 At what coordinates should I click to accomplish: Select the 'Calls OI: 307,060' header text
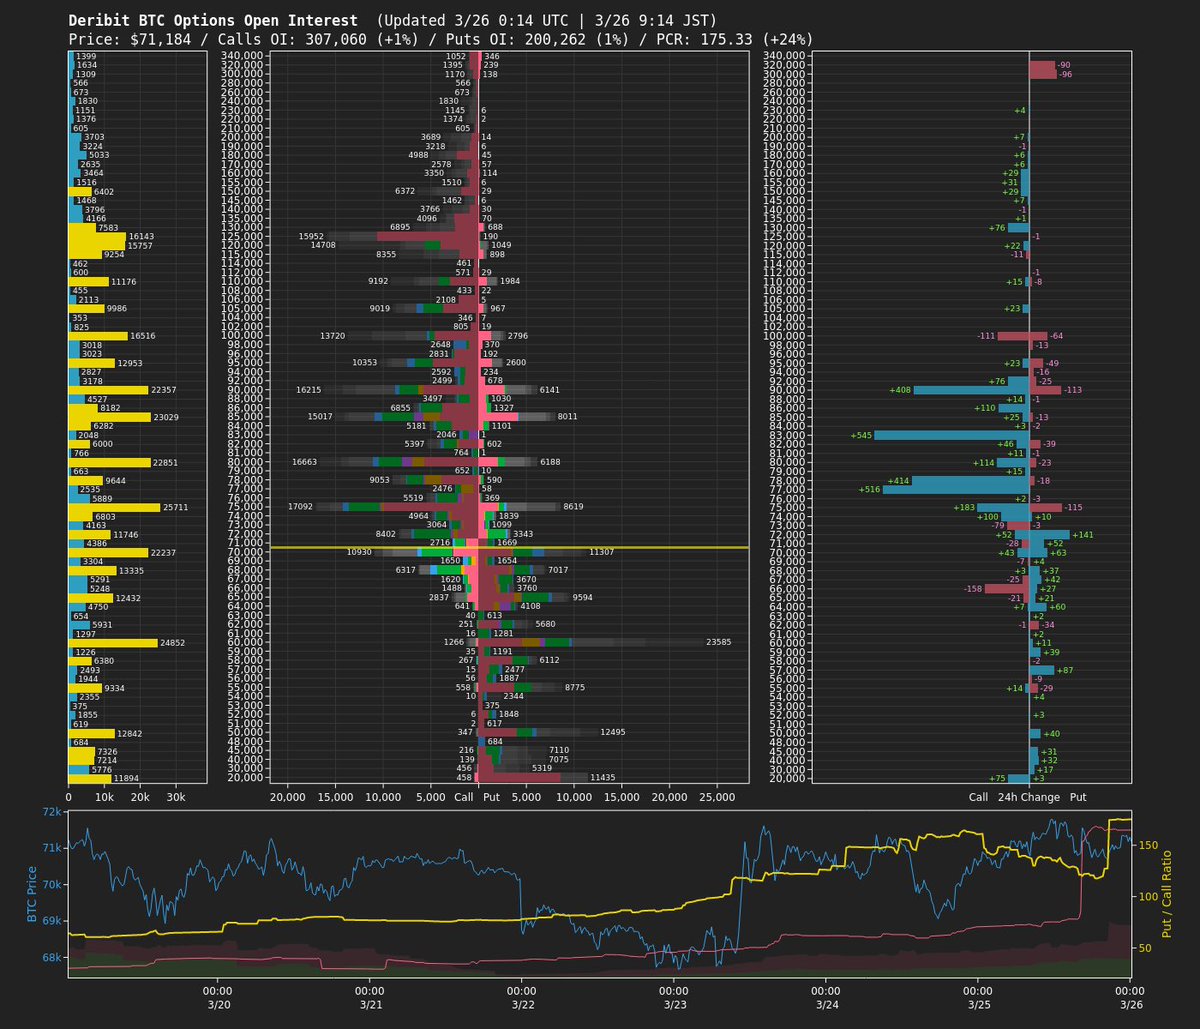coord(280,40)
